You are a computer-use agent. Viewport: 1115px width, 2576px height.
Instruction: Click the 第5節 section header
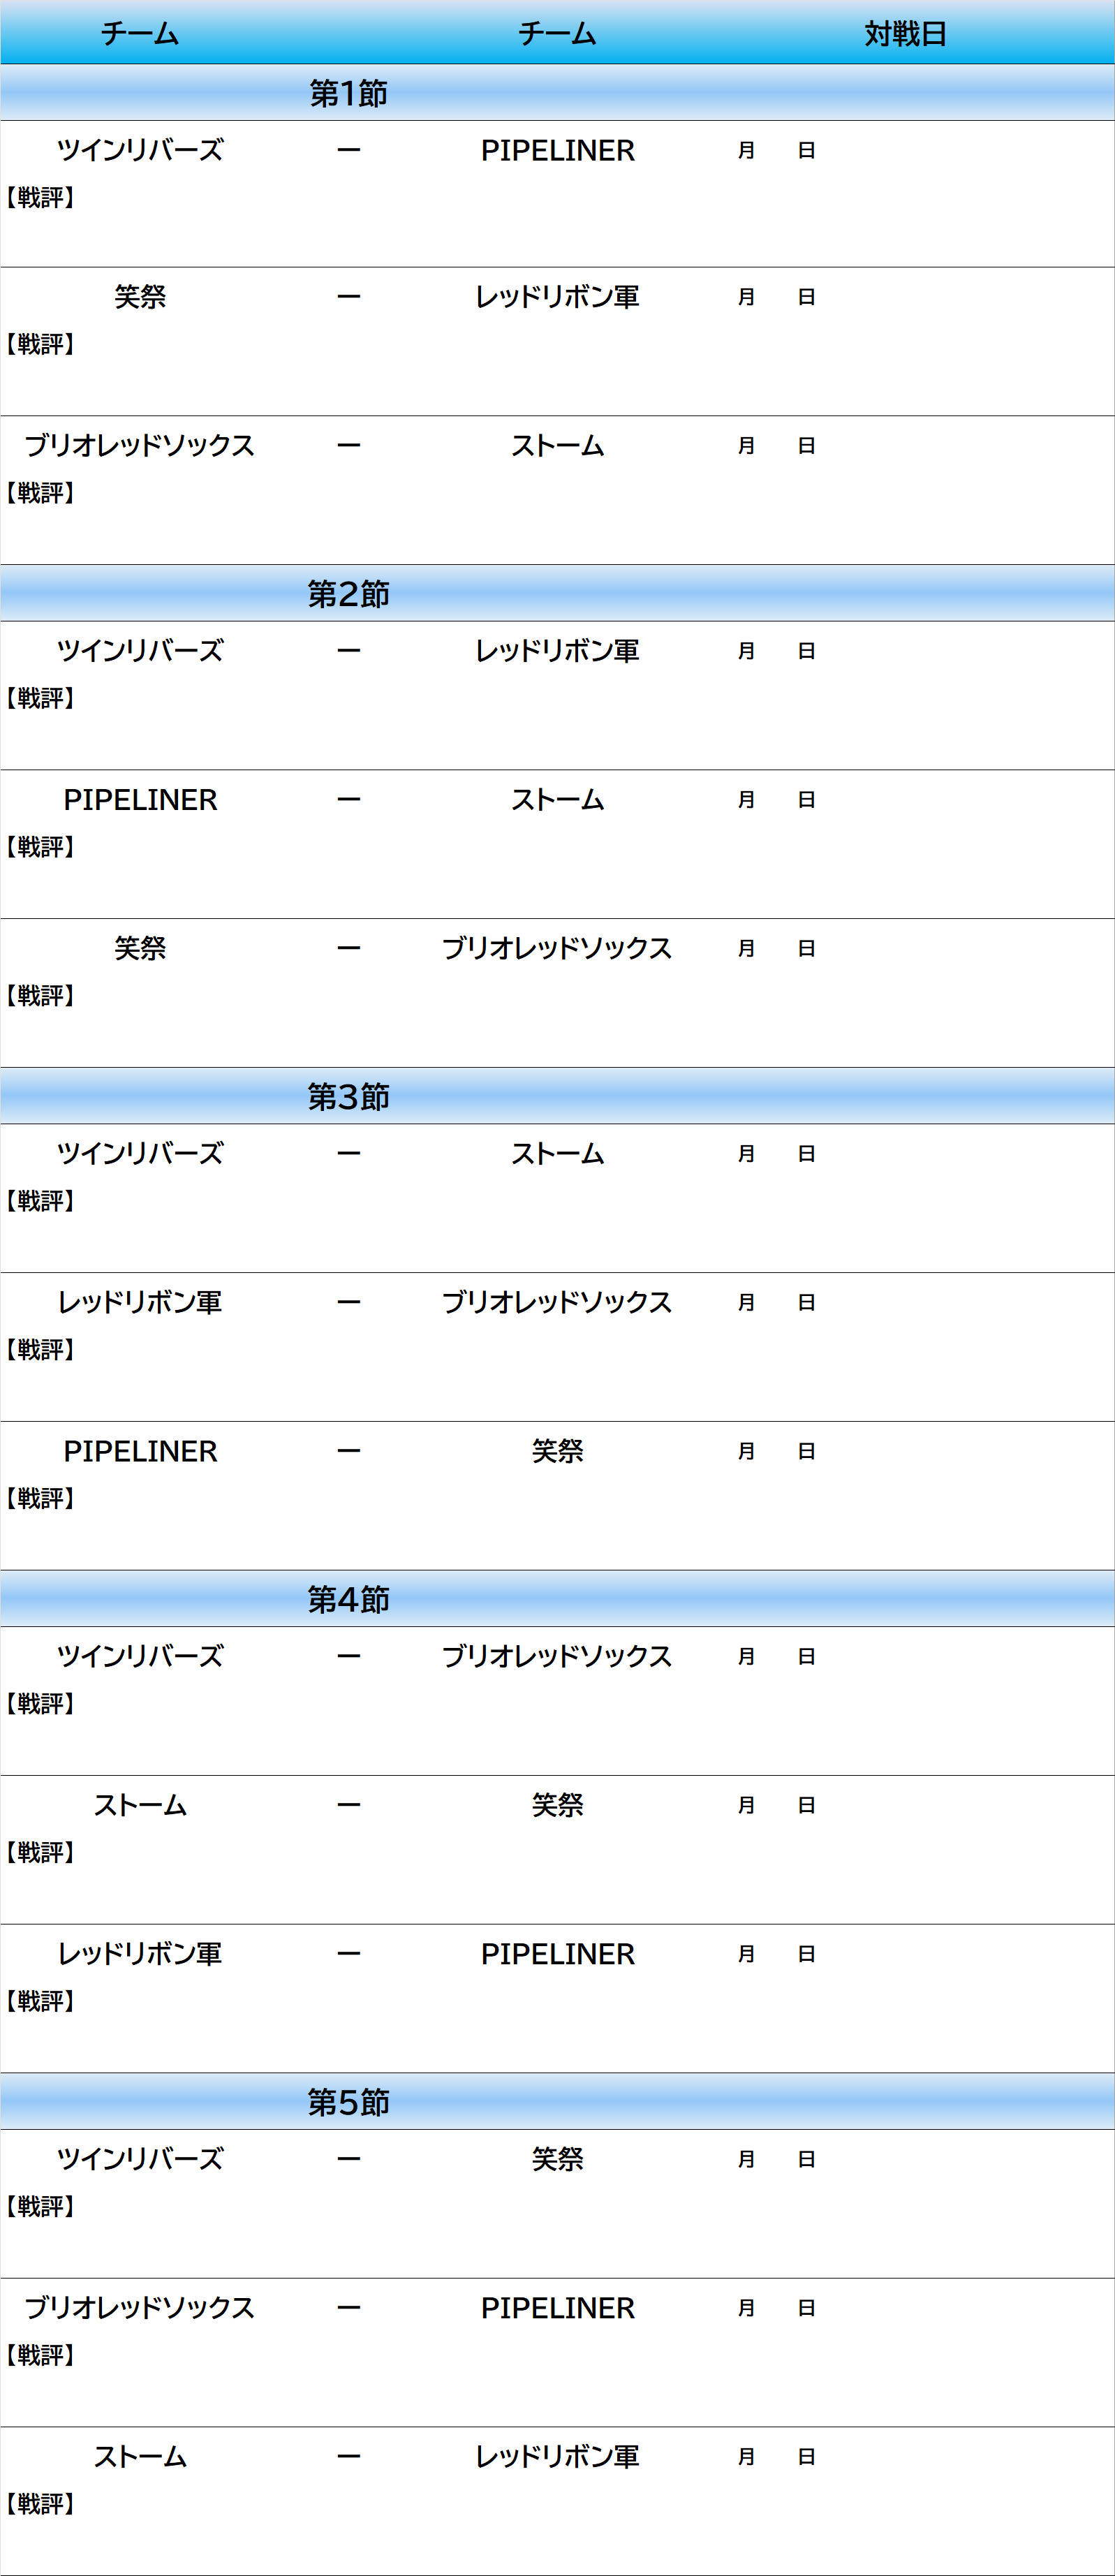348,2102
